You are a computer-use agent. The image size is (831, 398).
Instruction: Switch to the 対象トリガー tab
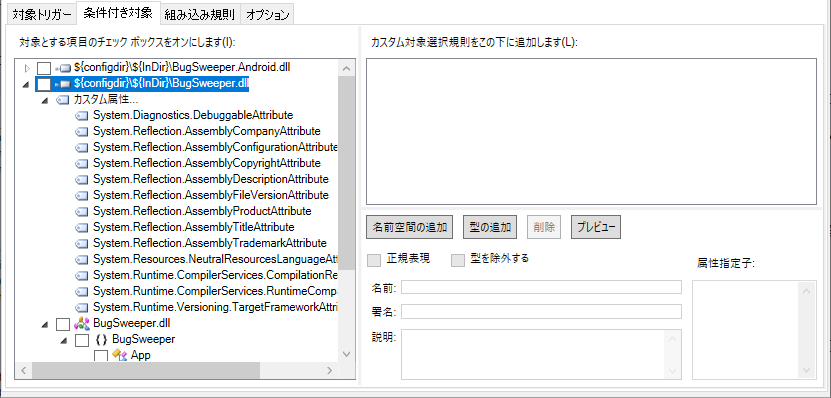point(41,14)
